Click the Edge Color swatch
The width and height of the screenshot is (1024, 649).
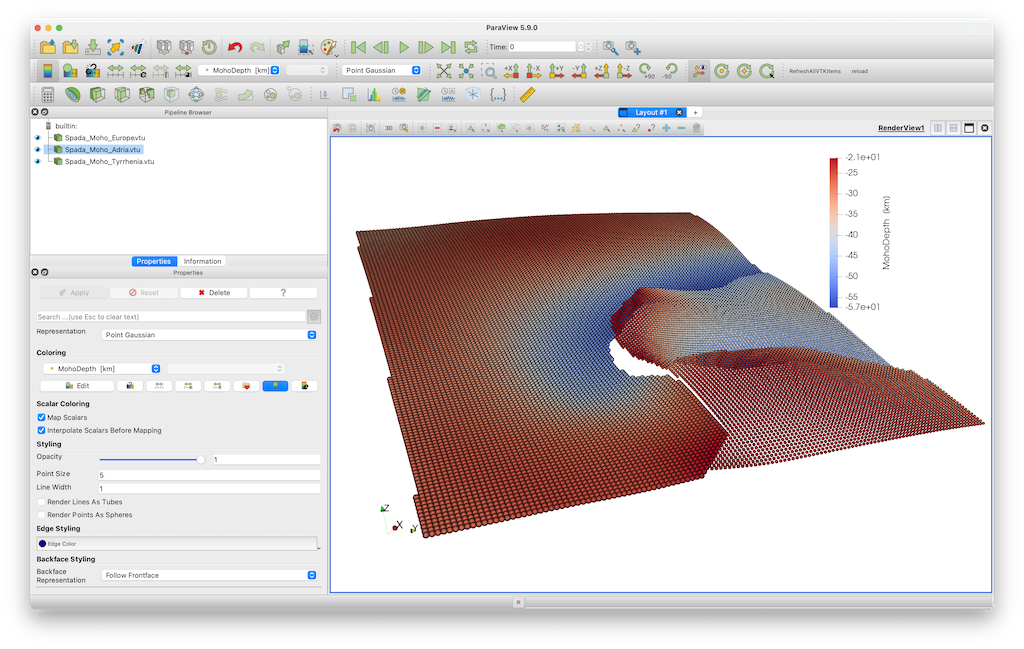tap(43, 543)
